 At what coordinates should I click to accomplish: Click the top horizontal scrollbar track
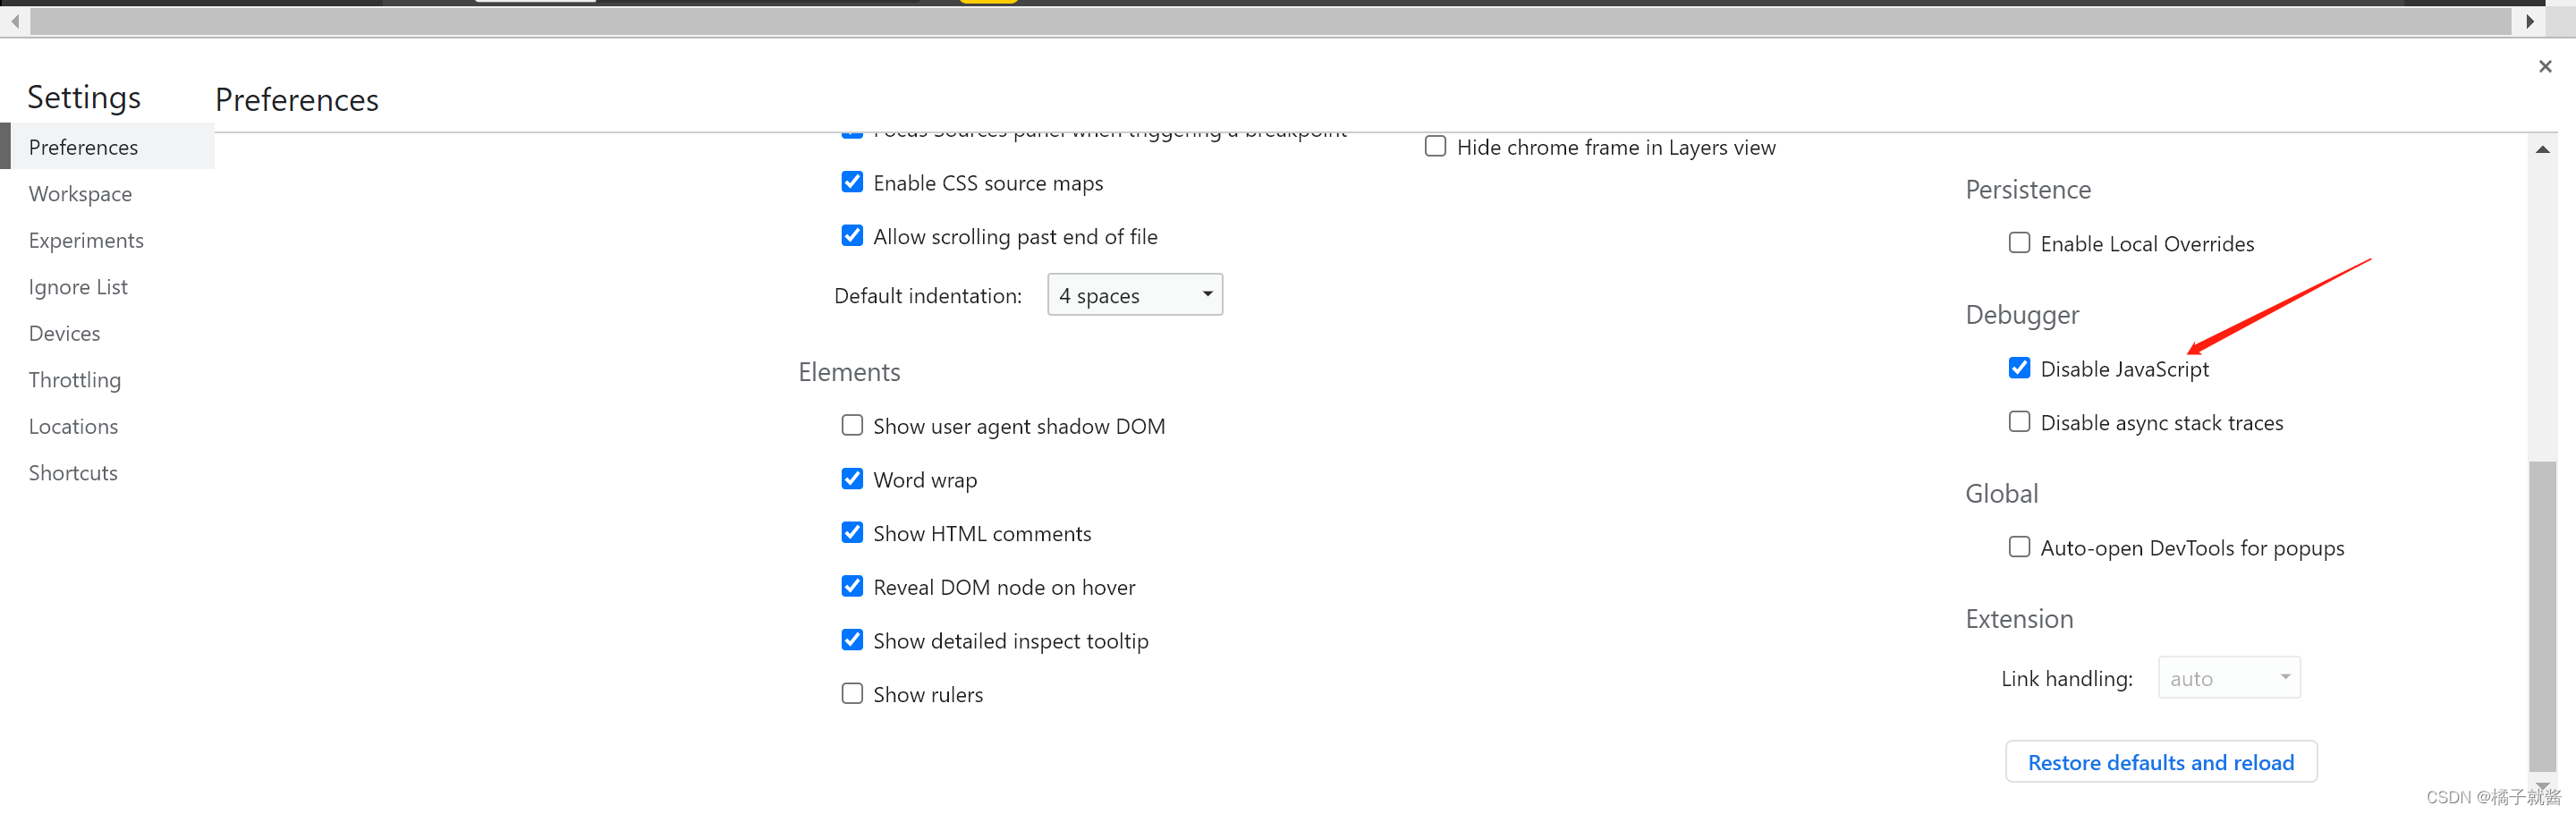point(1270,21)
